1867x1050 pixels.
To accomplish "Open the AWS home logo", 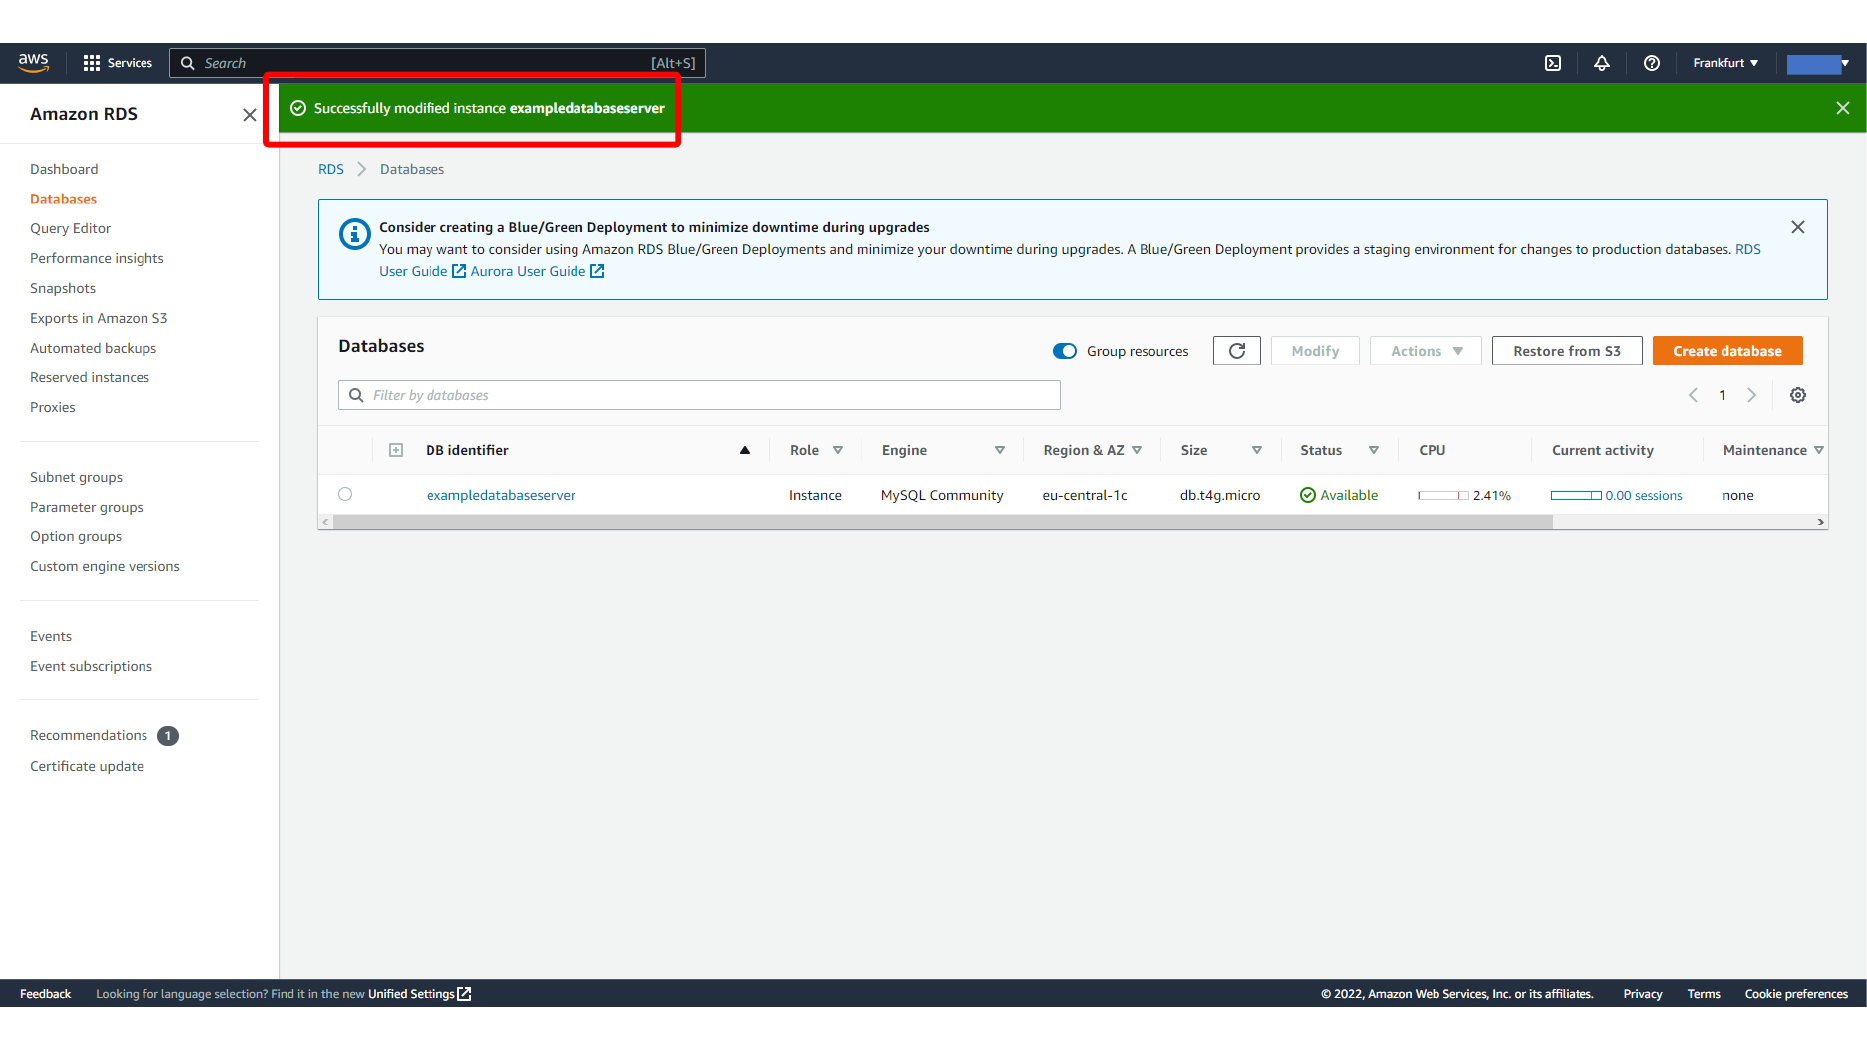I will (33, 62).
